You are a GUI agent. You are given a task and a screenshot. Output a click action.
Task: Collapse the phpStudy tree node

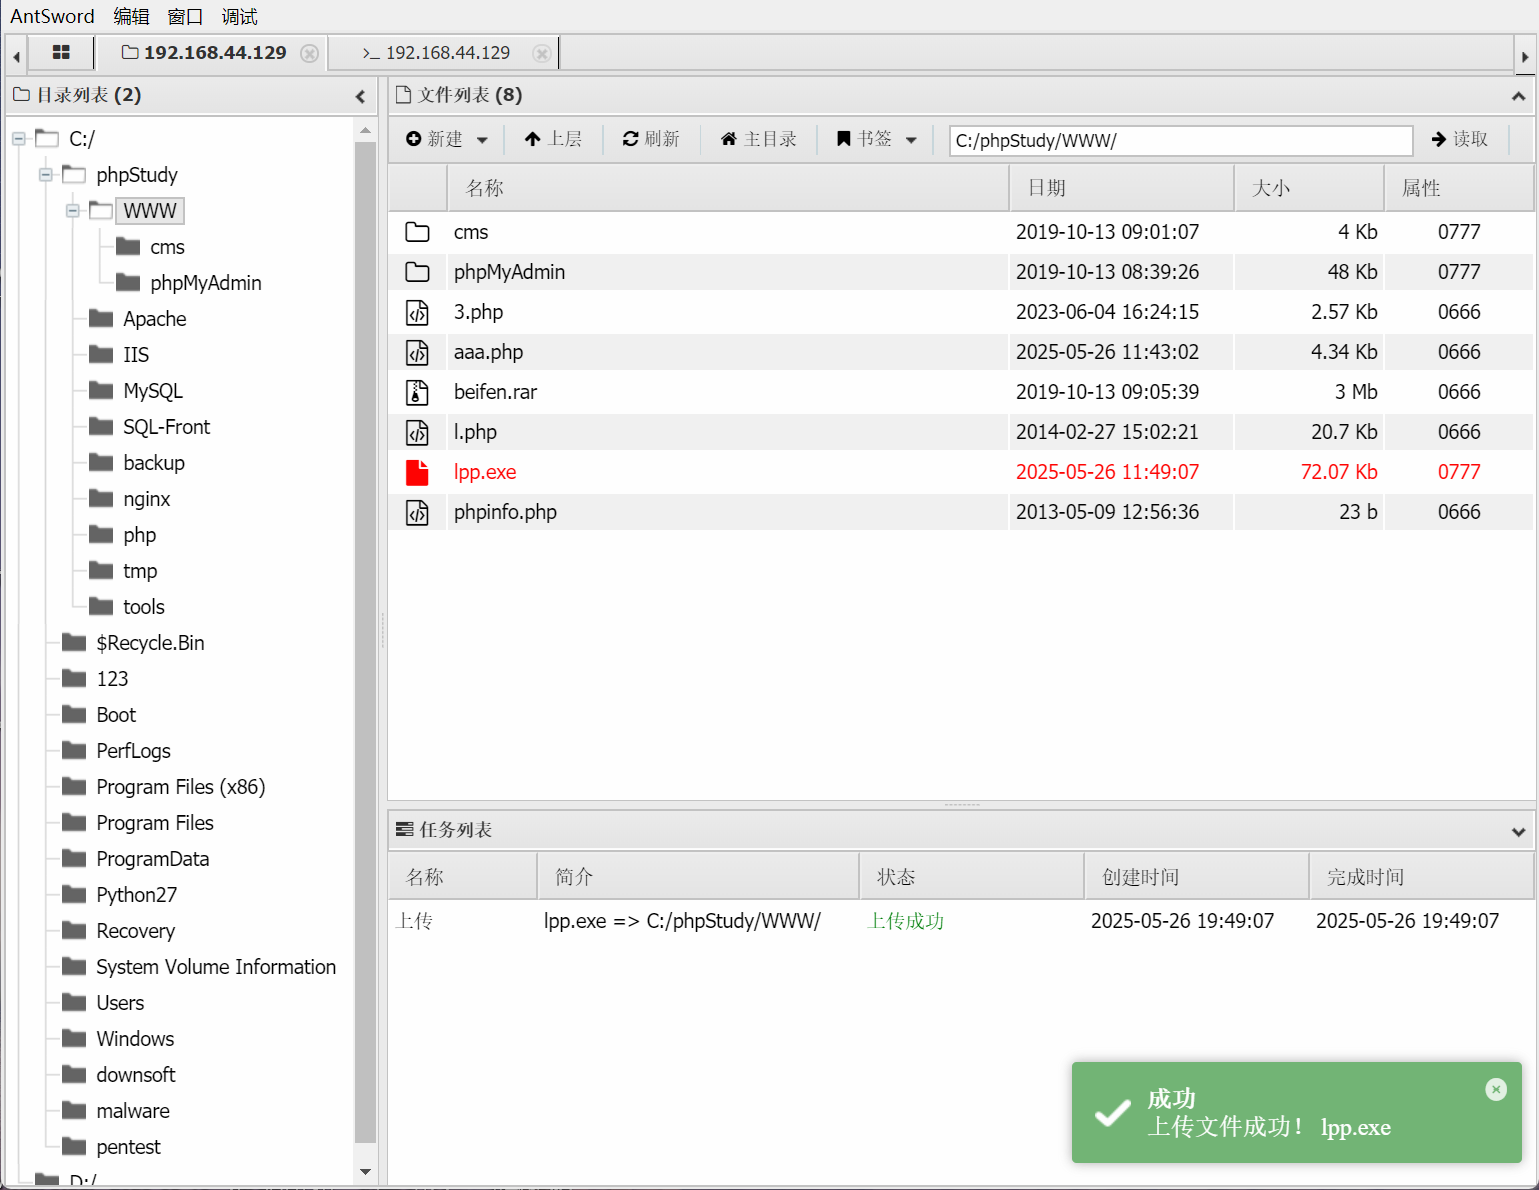point(46,175)
